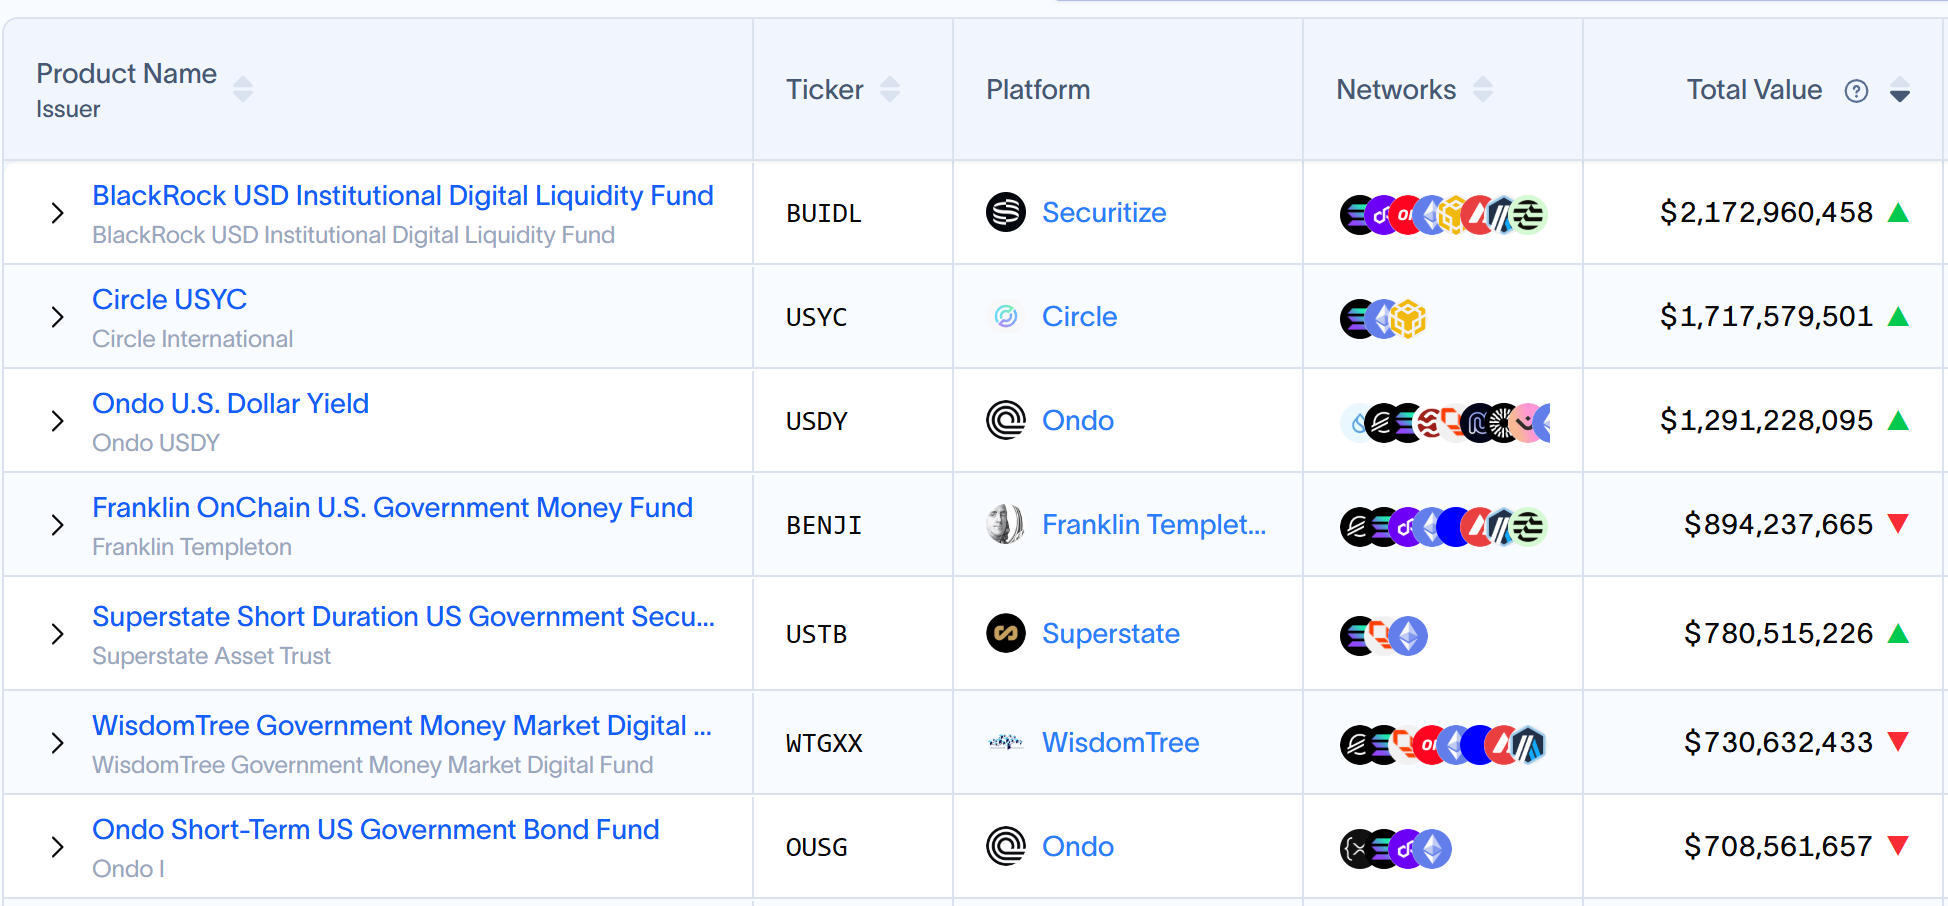
Task: Click the Ondo logo in OUSG row
Action: coord(1005,846)
